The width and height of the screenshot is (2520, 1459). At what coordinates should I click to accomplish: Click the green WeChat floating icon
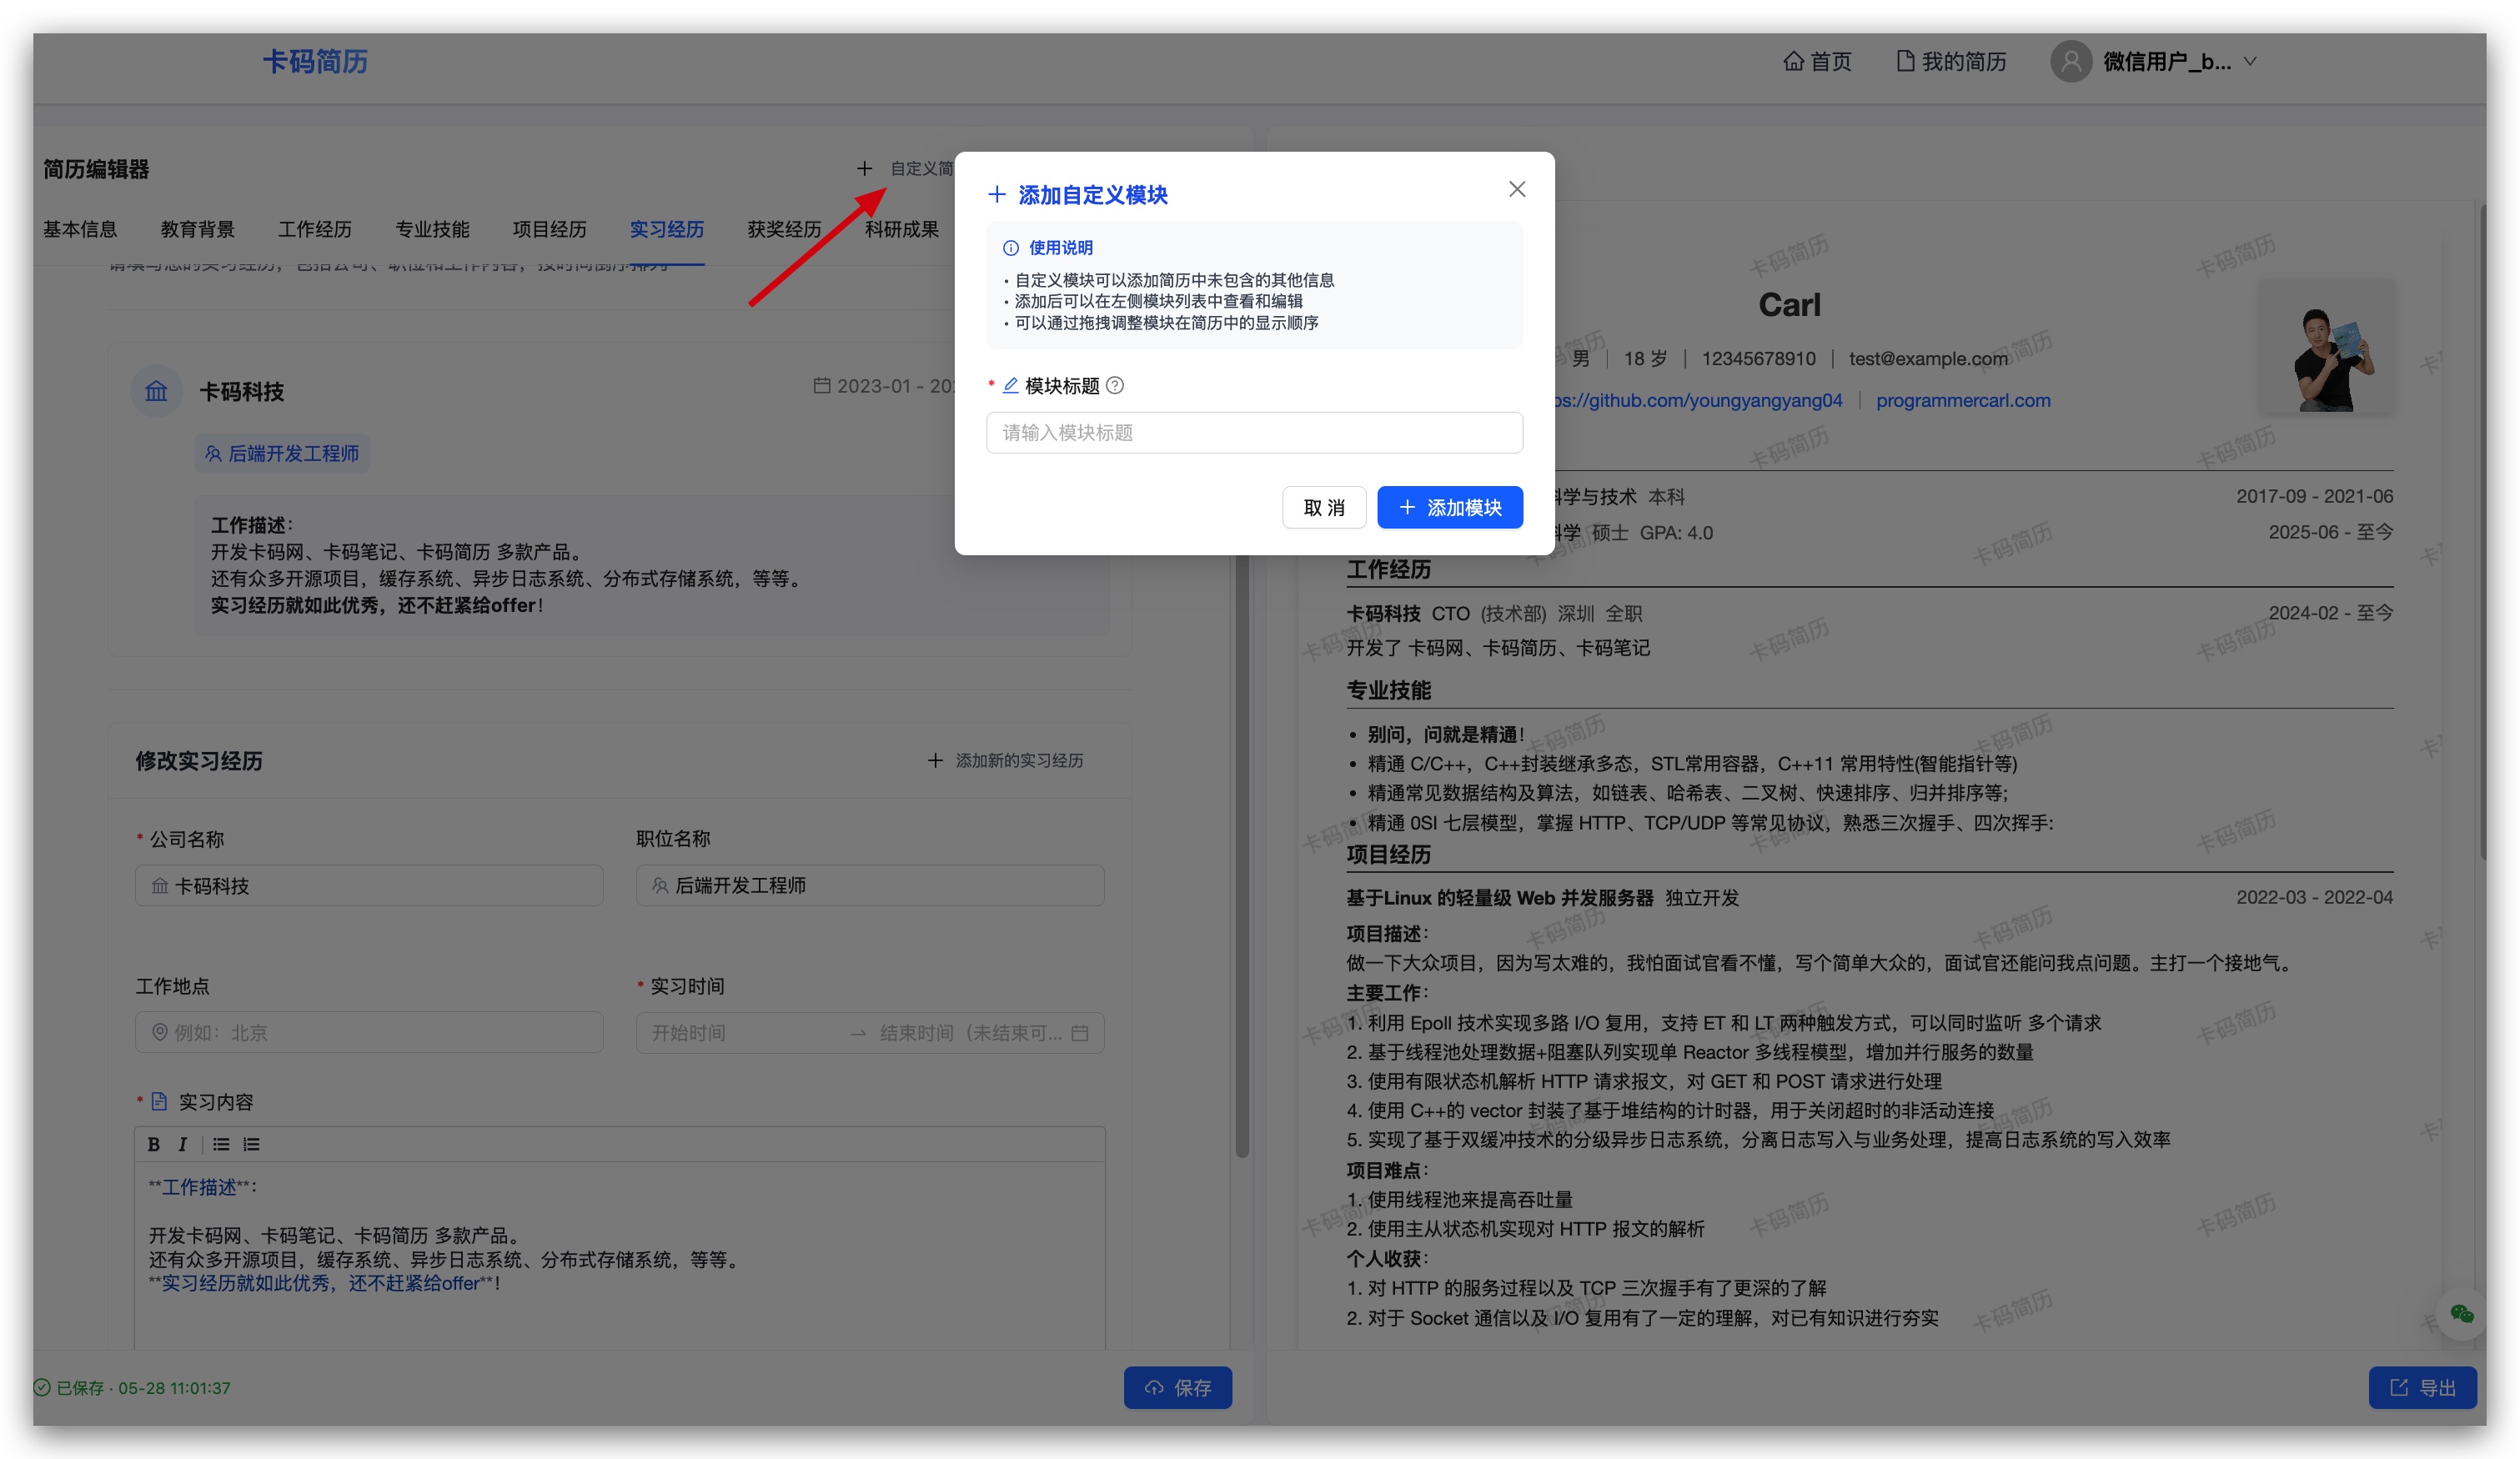[2460, 1314]
